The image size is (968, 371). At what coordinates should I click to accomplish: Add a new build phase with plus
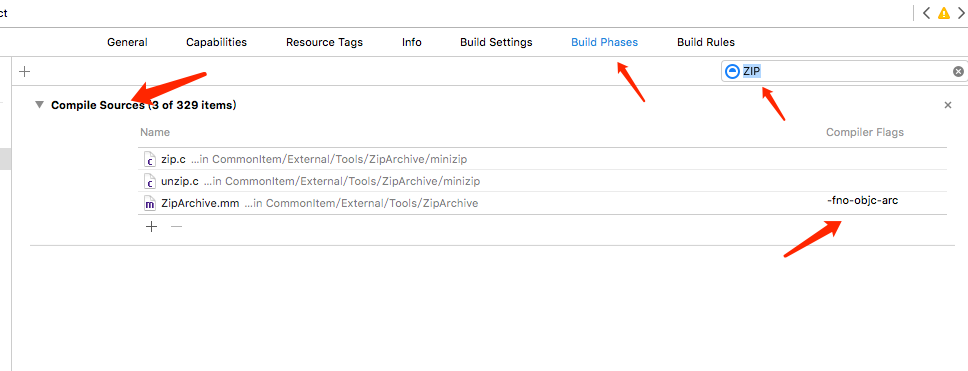[24, 72]
